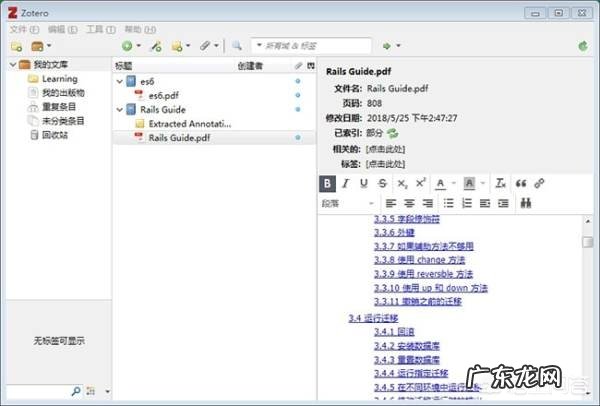Click the column picker icon in header
The width and height of the screenshot is (600, 406).
(x=311, y=66)
